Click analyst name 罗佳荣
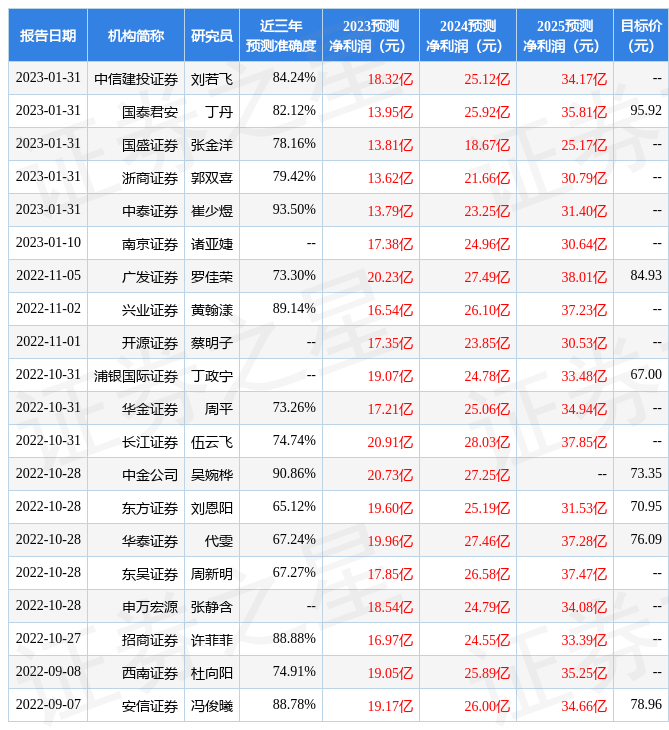Viewport: 669px width, 730px height. pos(212,277)
